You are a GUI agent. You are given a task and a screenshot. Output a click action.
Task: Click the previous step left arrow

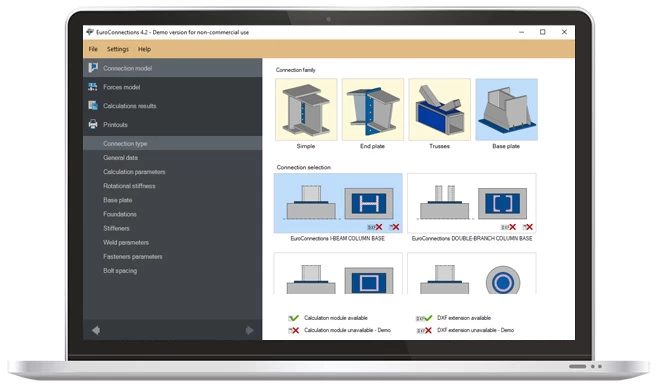pyautogui.click(x=96, y=330)
